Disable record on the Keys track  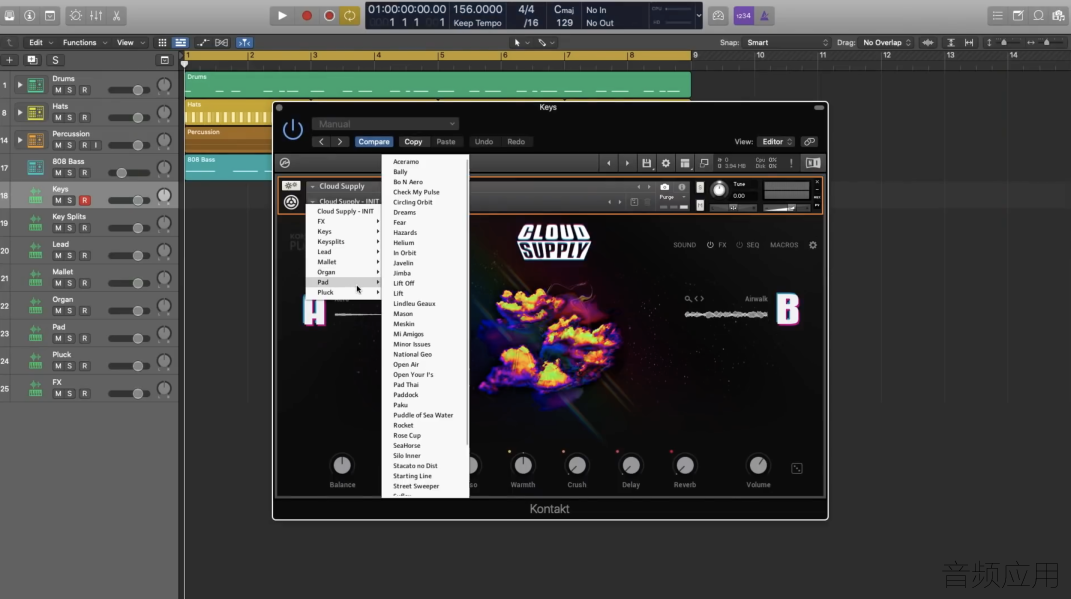pyautogui.click(x=85, y=200)
